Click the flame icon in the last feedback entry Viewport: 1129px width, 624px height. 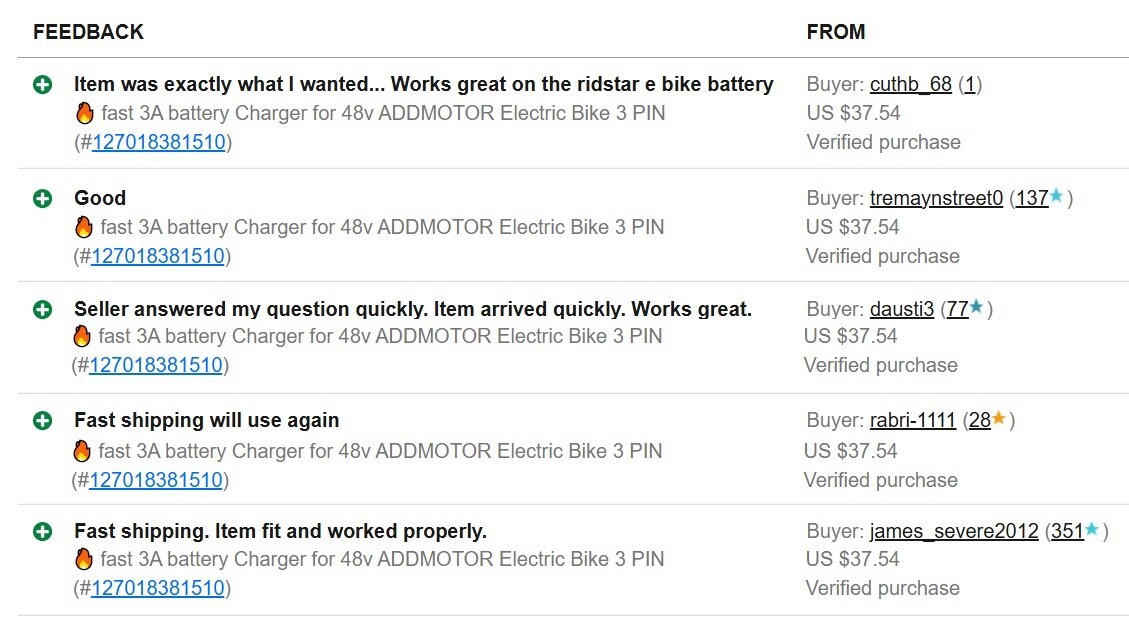(x=84, y=559)
